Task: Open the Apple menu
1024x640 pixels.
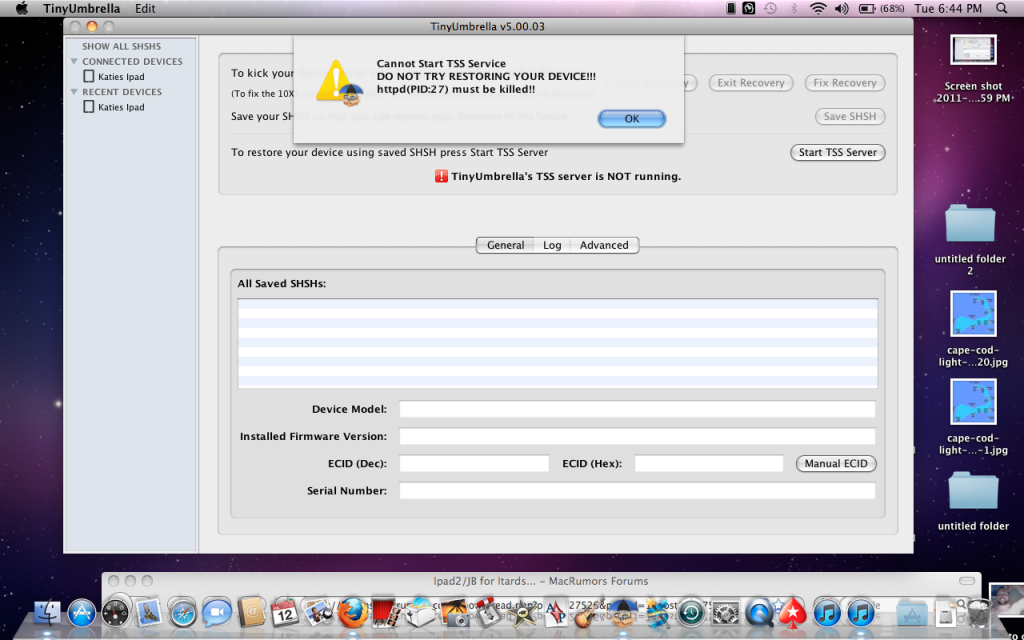Action: [22, 8]
